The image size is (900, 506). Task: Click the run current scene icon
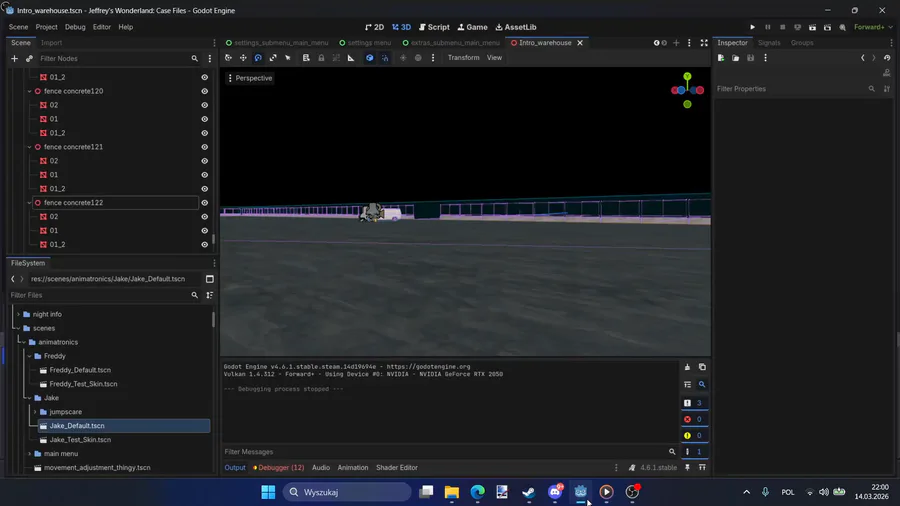pos(812,27)
